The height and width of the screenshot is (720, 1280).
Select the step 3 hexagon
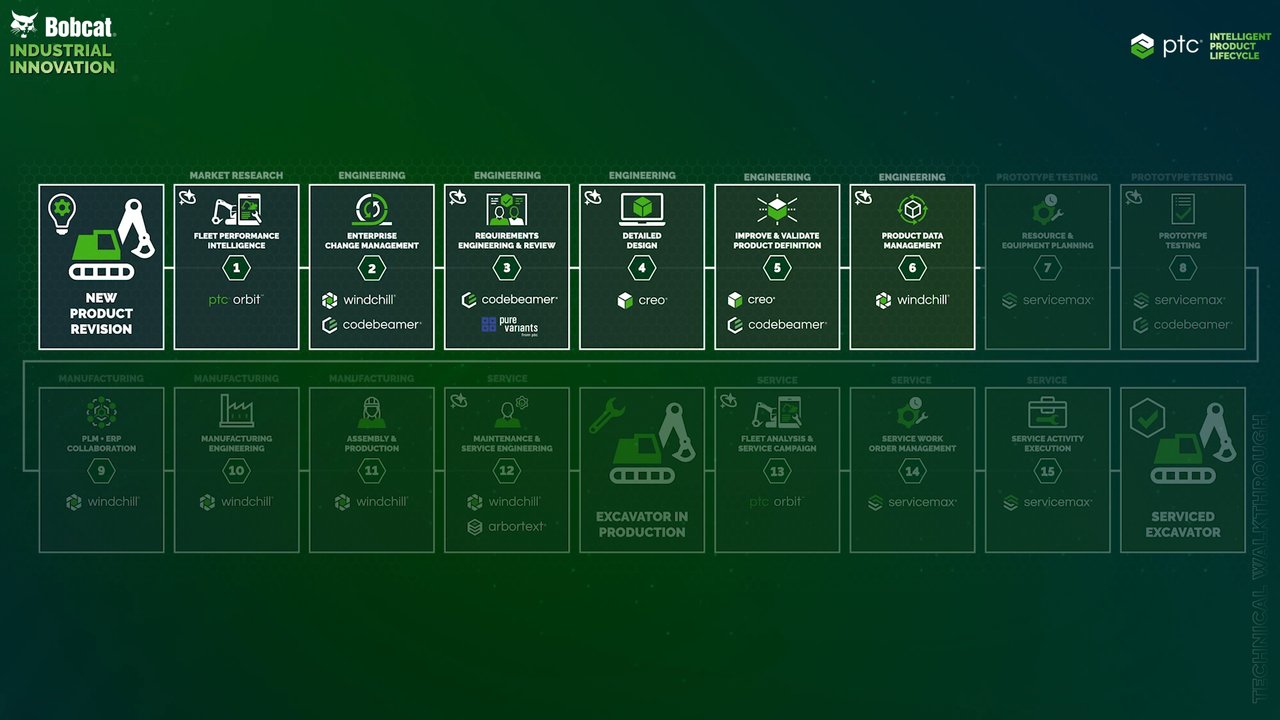(x=507, y=268)
